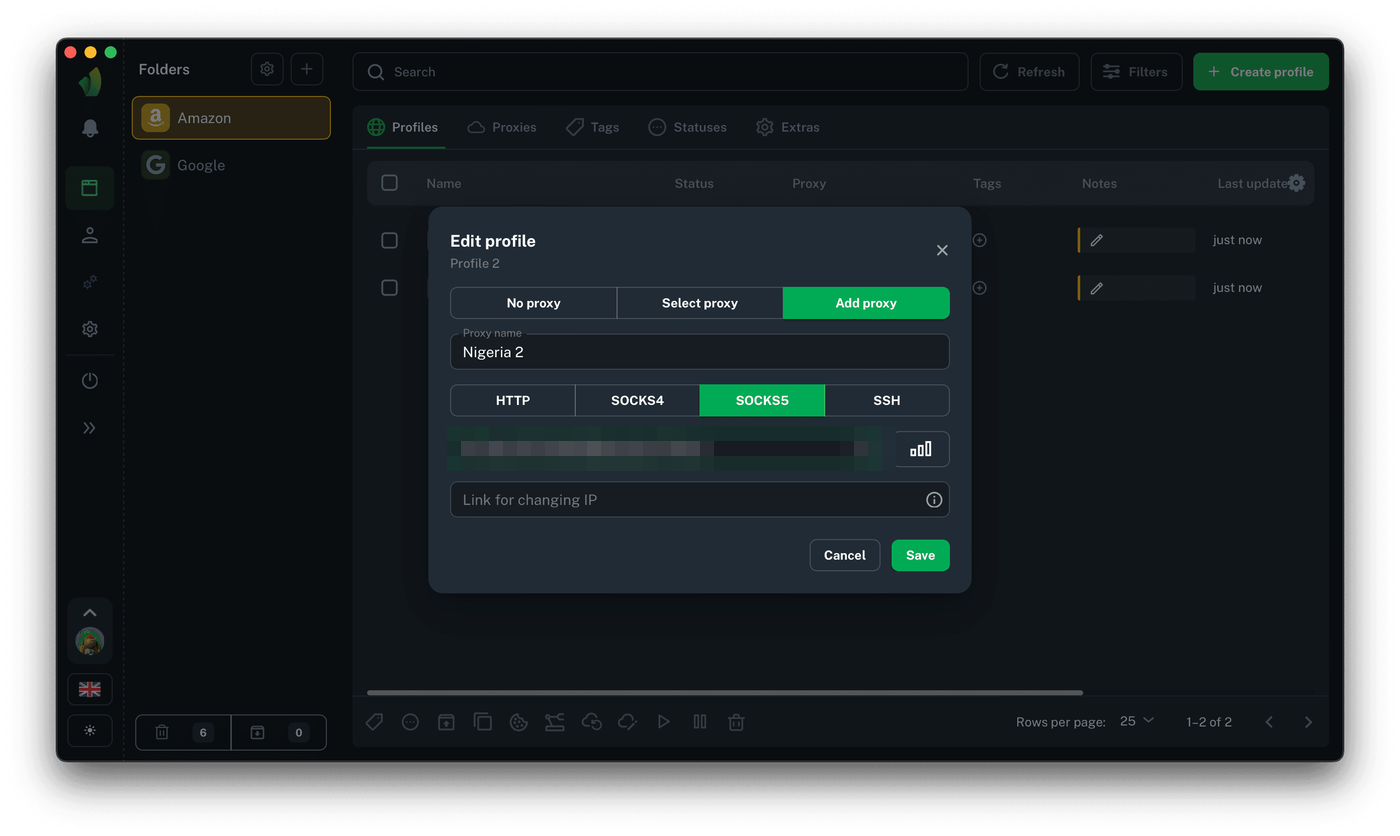Click the power icon in the sidebar

(x=90, y=381)
